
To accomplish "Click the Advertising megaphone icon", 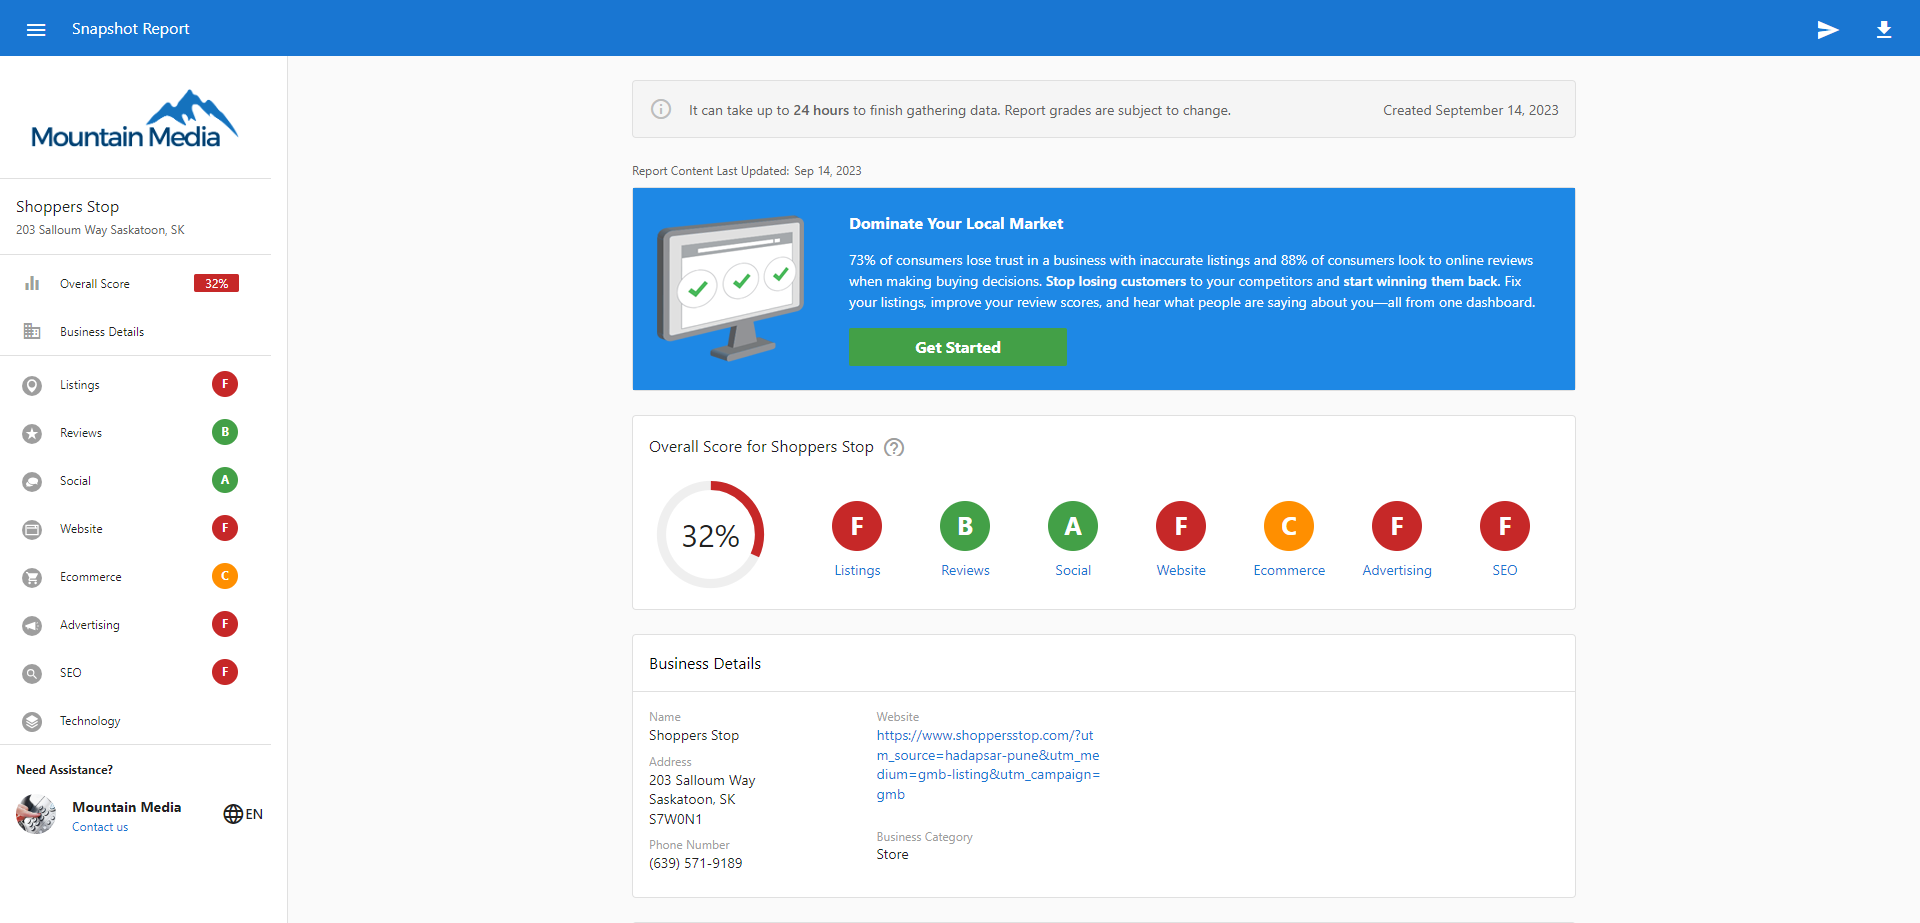I will 32,625.
